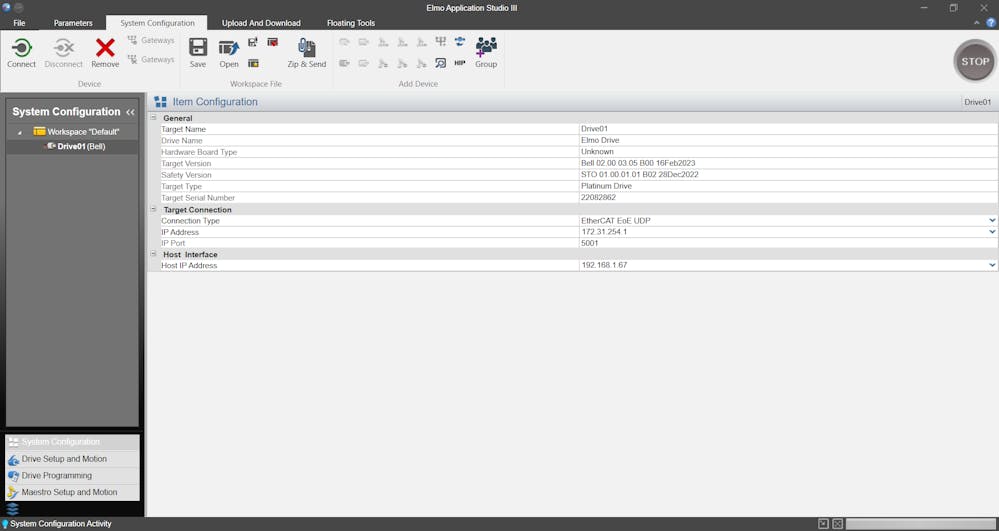Collapse the Workspace "Default" tree node
Screen dimensions: 999x531
click(x=20, y=132)
